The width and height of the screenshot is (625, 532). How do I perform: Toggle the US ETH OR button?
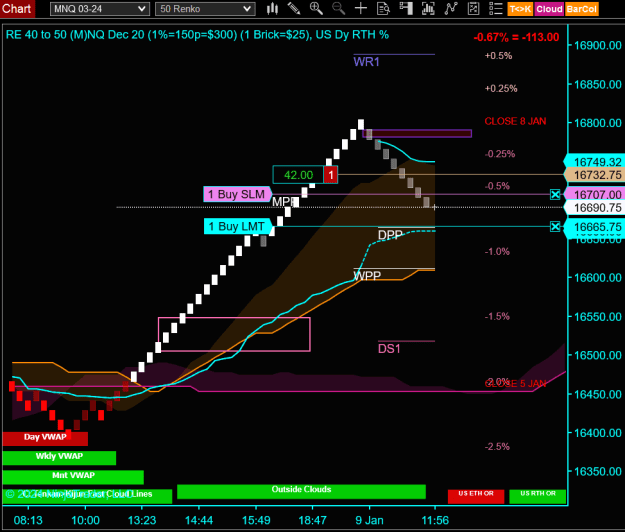476,496
